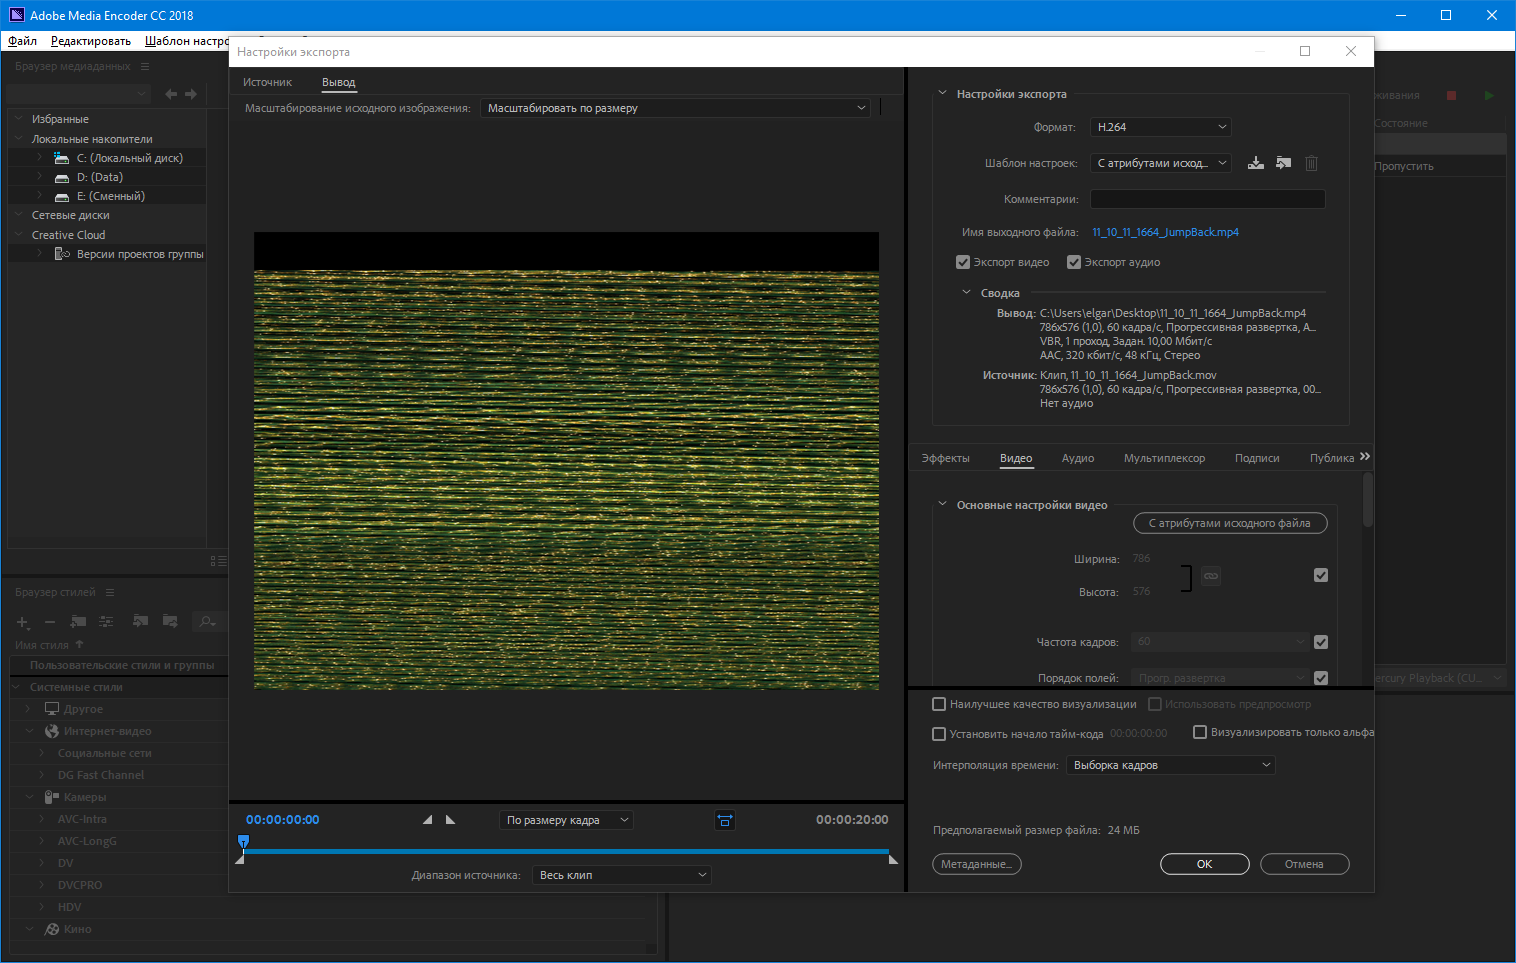1516x963 pixels.
Task: Click the Комментарии input field
Action: click(1207, 199)
